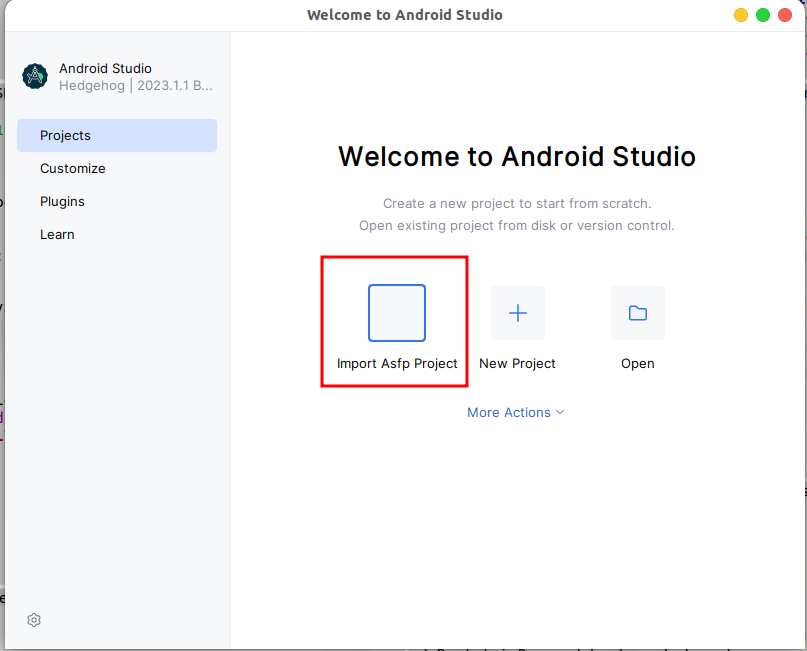Click the Open folder icon
807x651 pixels.
638,313
